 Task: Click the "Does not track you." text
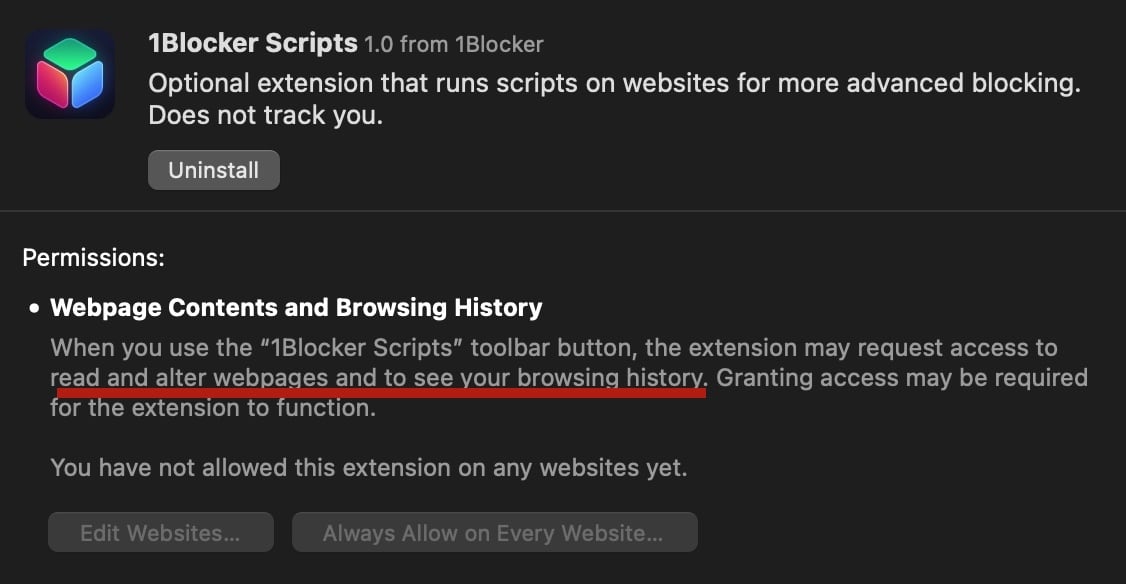click(x=265, y=116)
